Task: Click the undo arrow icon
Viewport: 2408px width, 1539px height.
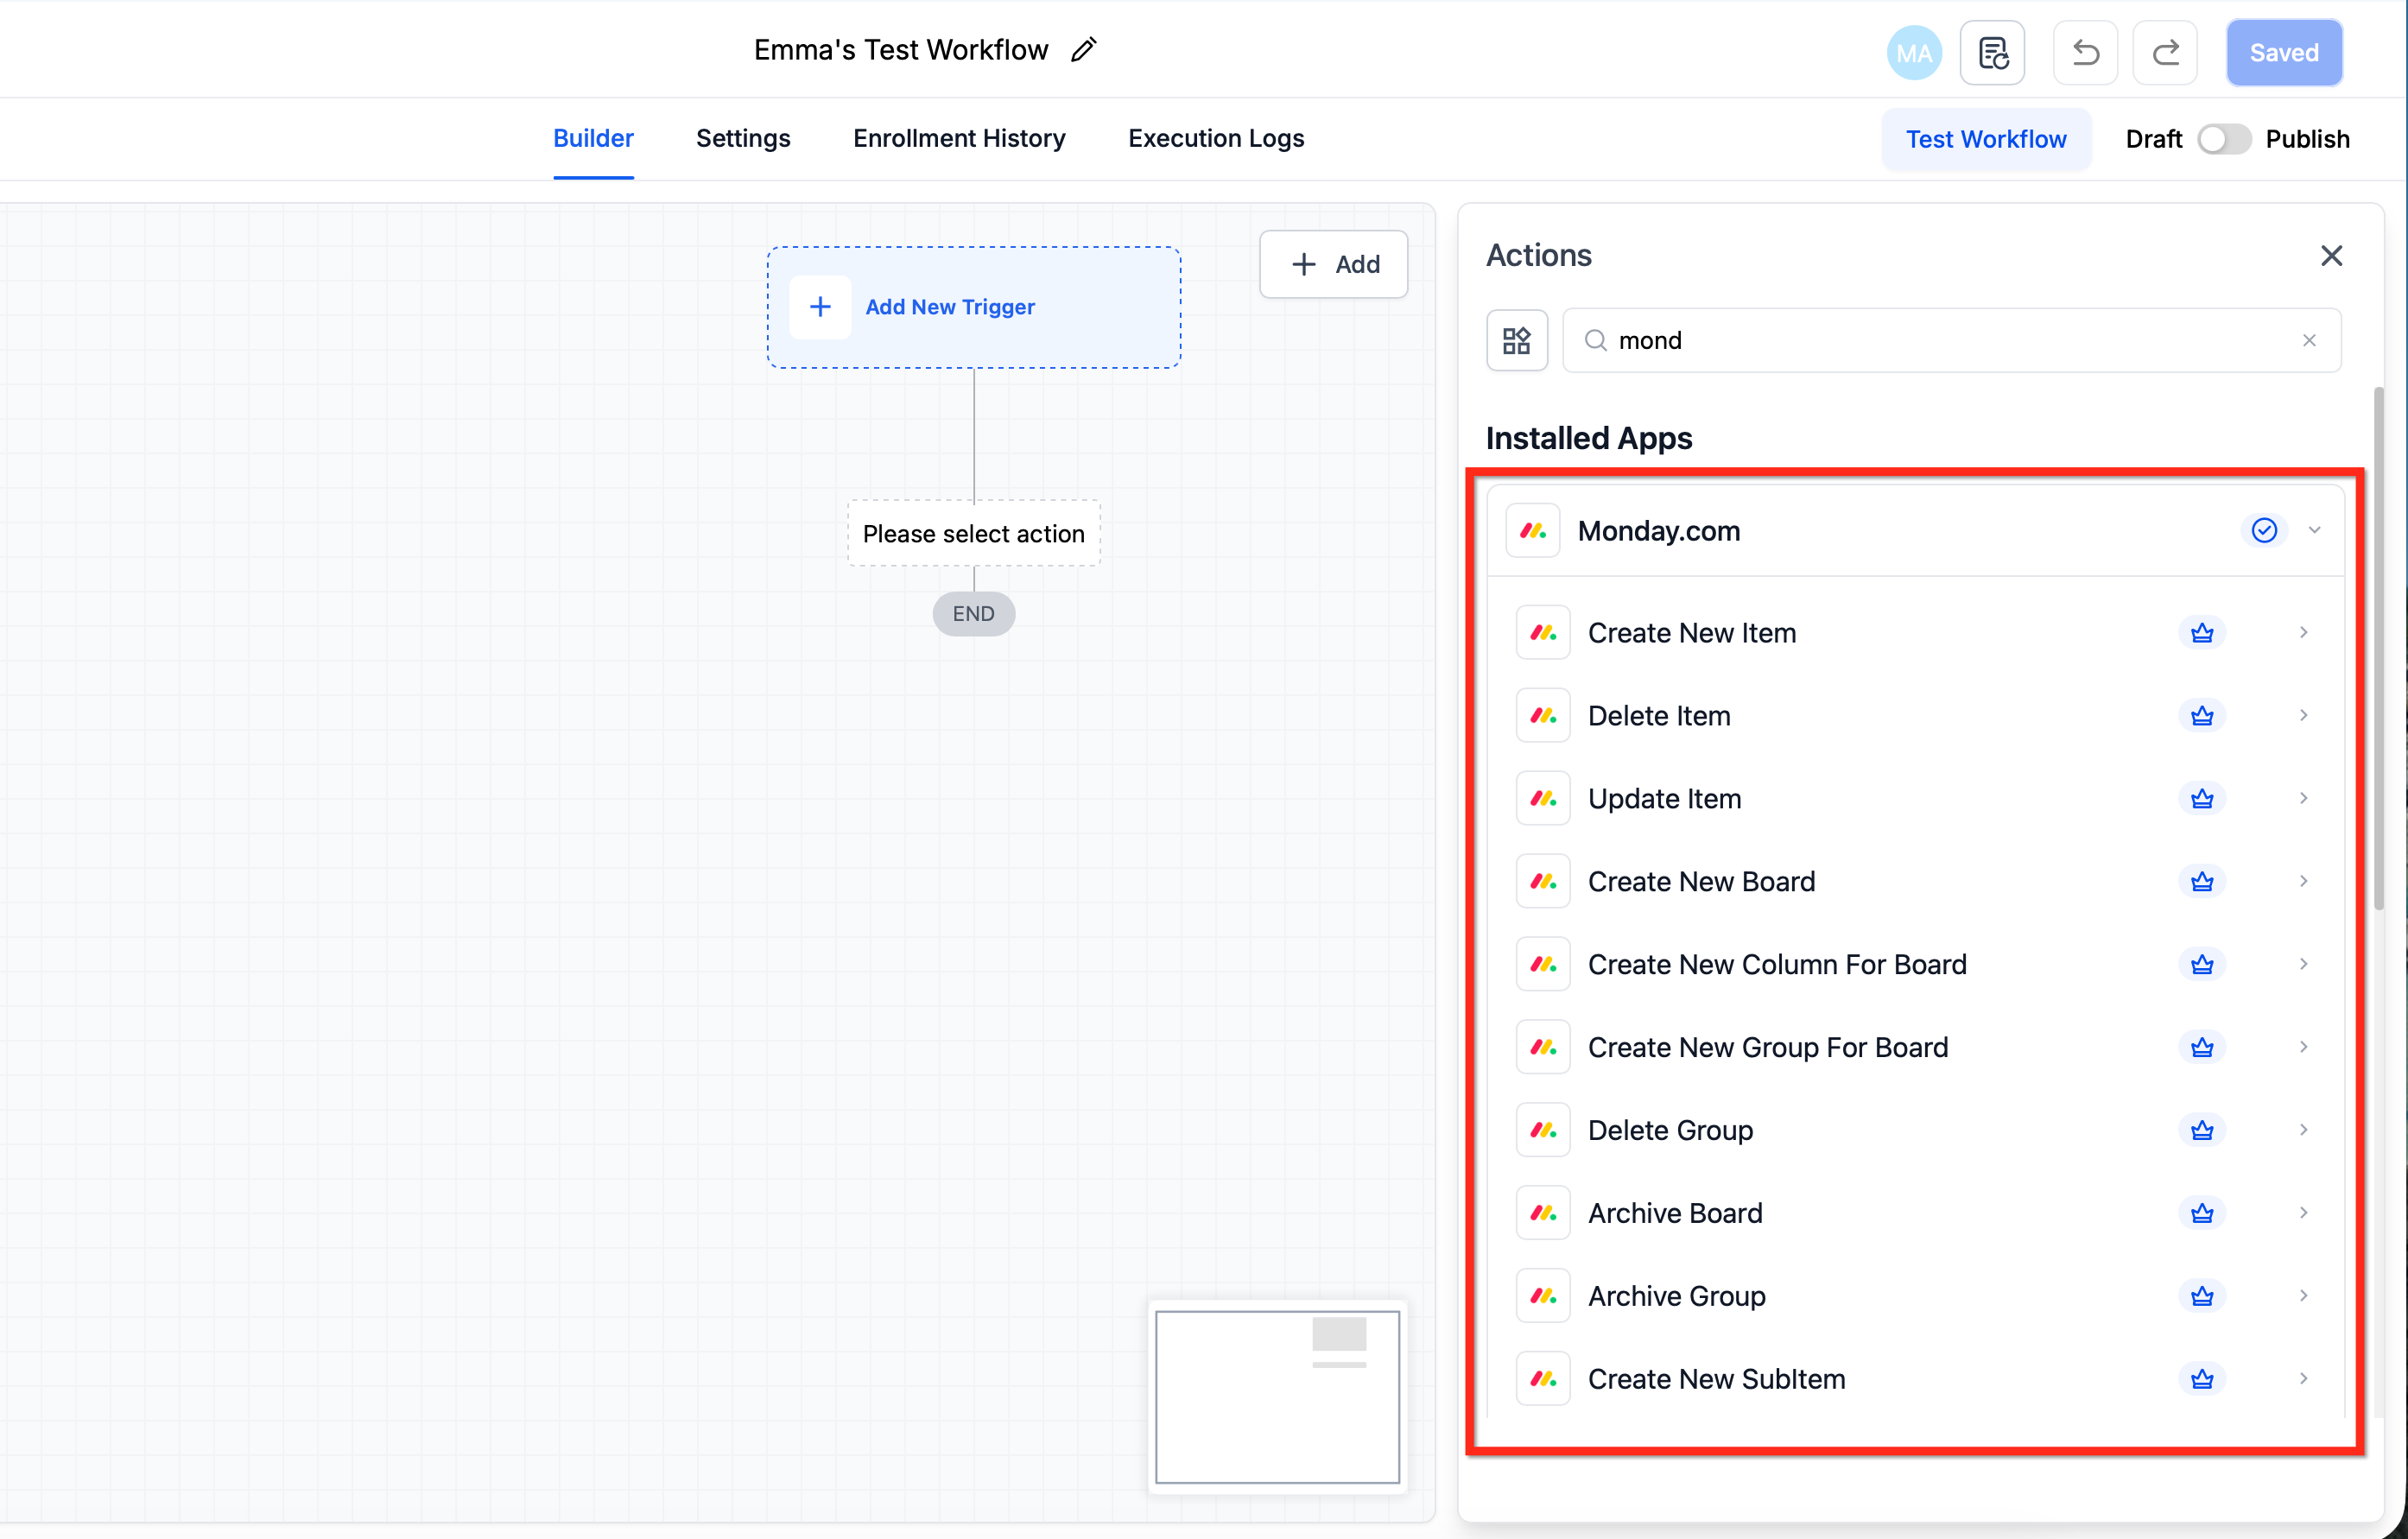Action: 2085,53
